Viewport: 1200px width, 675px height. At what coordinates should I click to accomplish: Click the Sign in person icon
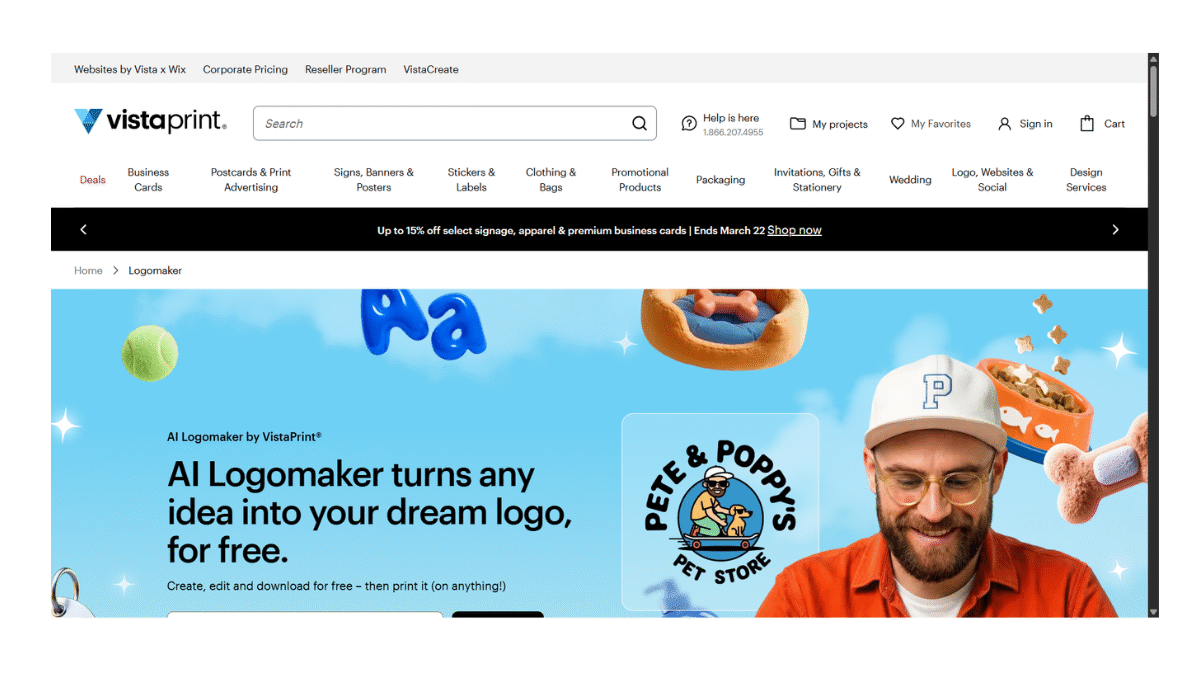click(x=1005, y=124)
